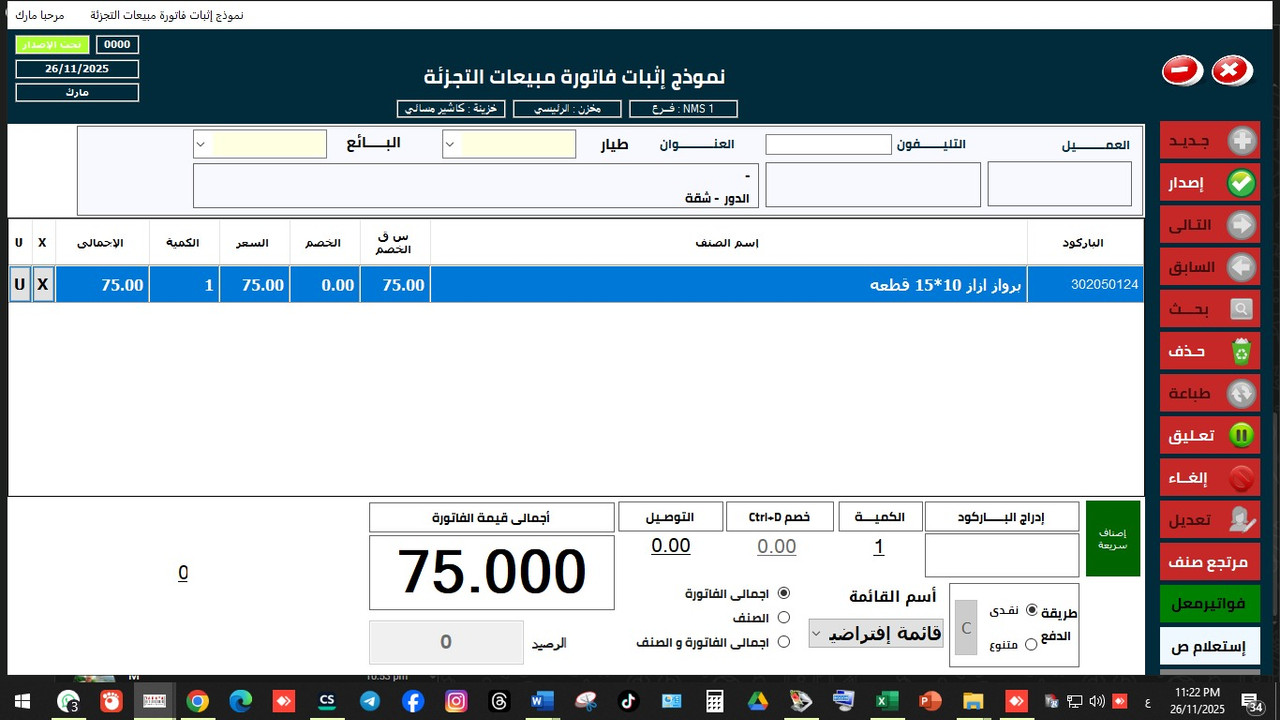This screenshot has height=720, width=1280.
Task: Click the العنوان address text box
Action: (x=476, y=186)
